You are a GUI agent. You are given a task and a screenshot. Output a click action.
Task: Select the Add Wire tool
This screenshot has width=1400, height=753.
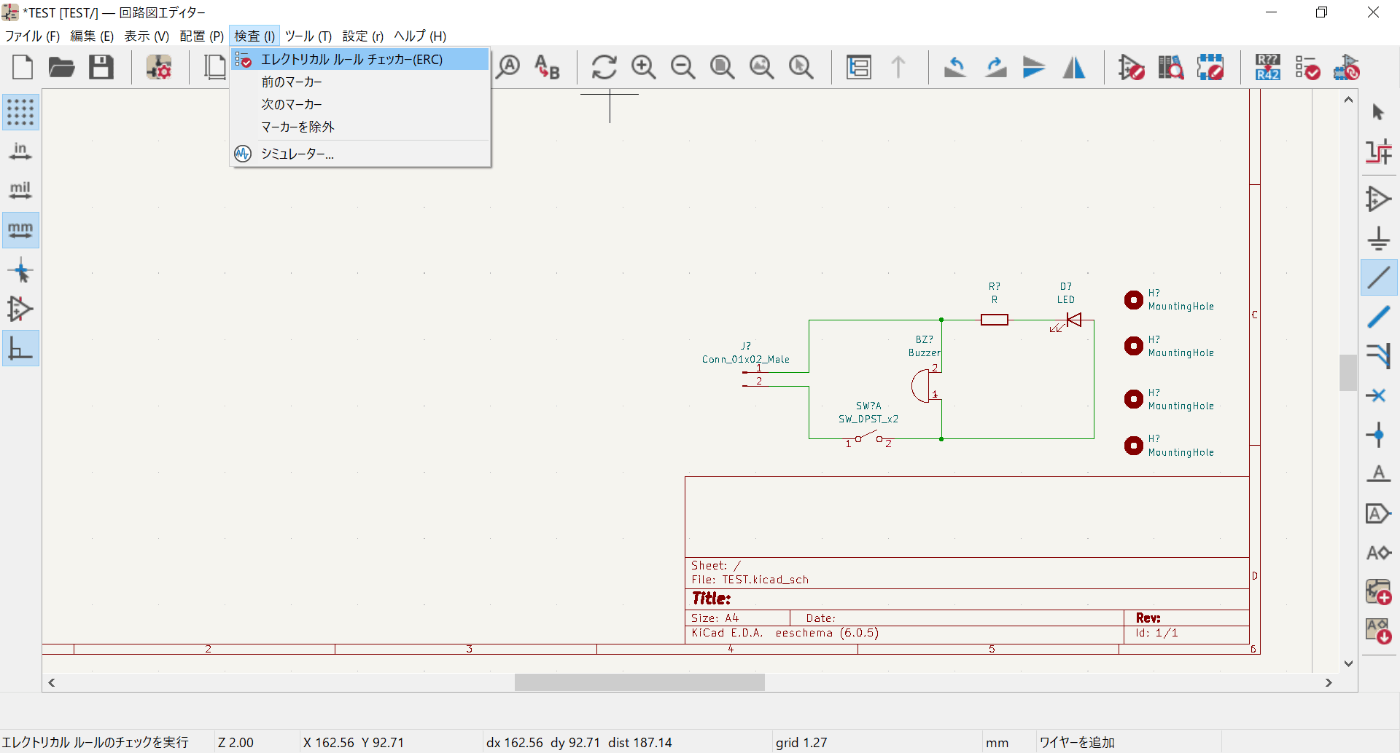point(1379,277)
